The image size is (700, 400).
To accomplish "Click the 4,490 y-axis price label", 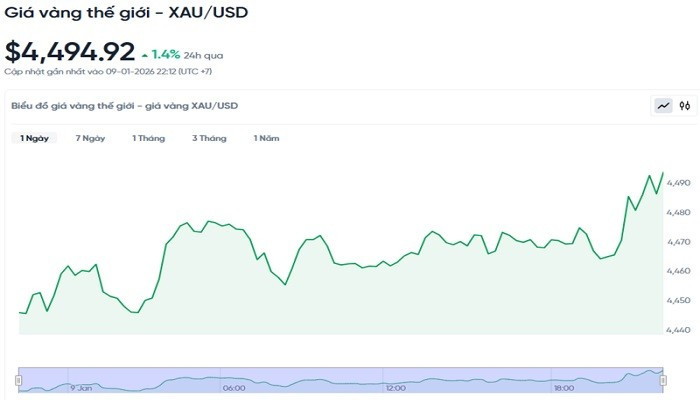I will 678,183.
